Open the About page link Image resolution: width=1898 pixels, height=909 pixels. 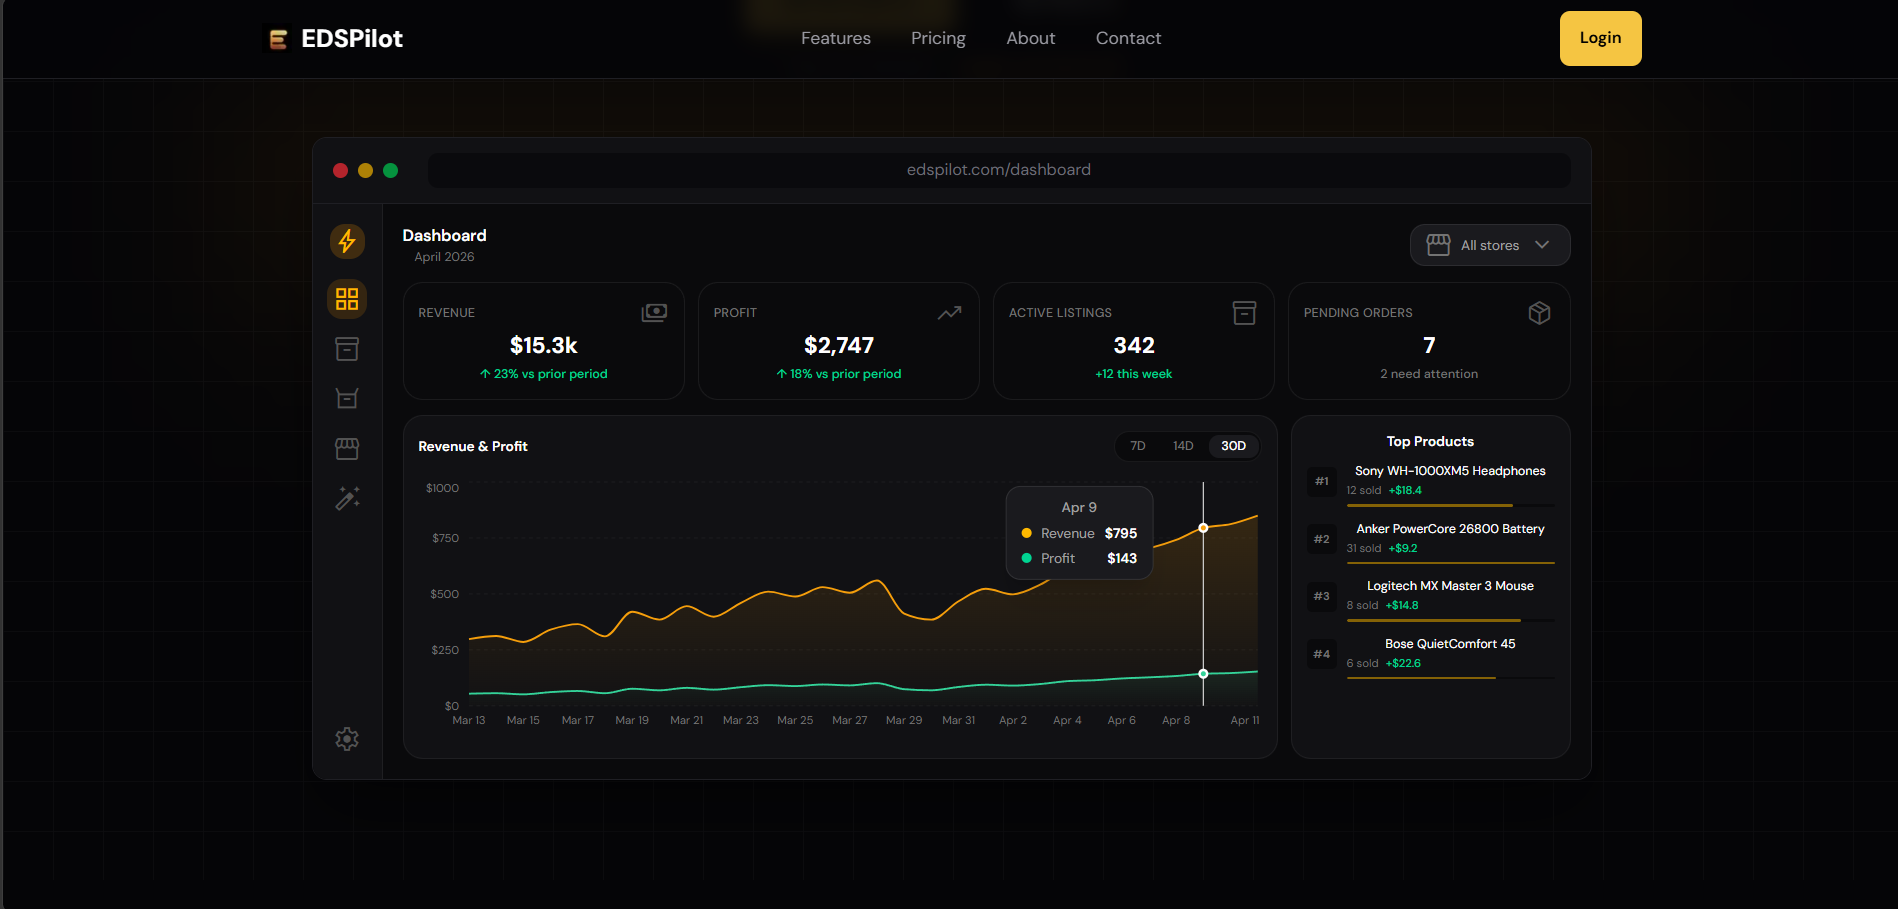pos(1030,38)
